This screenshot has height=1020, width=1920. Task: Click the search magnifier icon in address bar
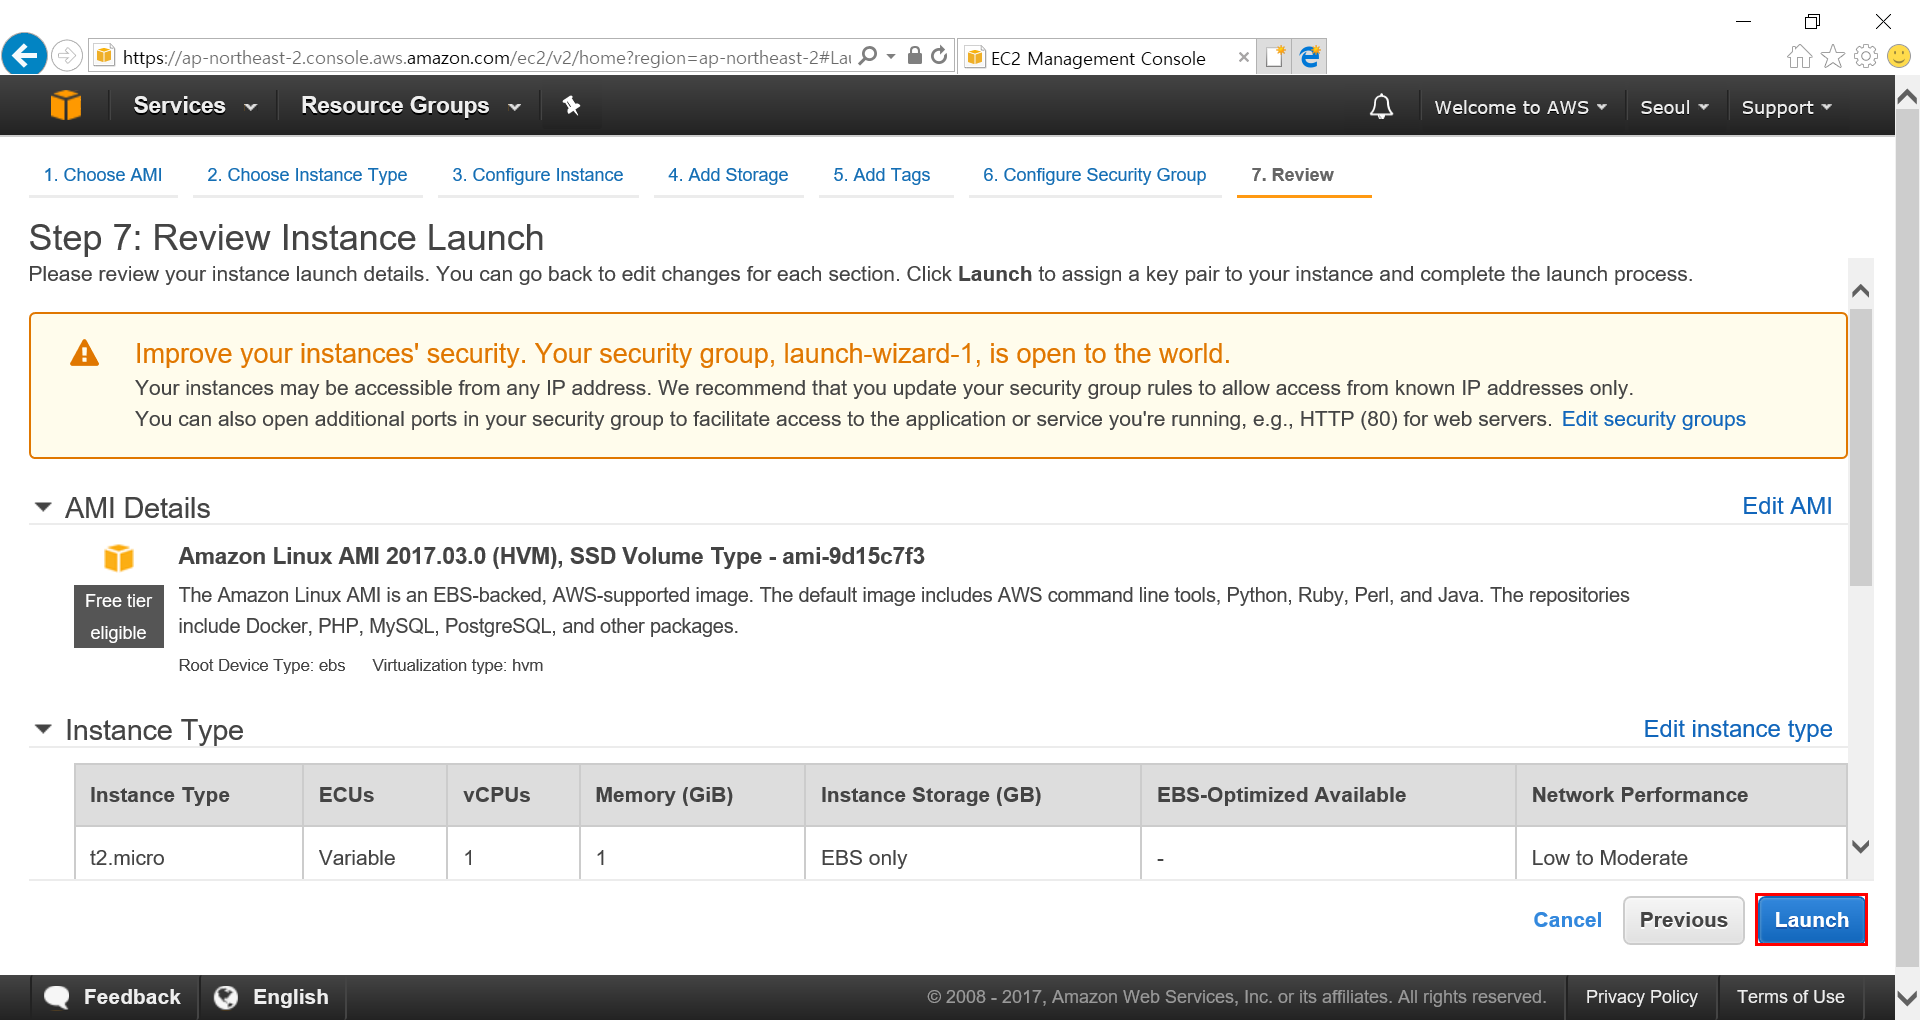(x=868, y=56)
